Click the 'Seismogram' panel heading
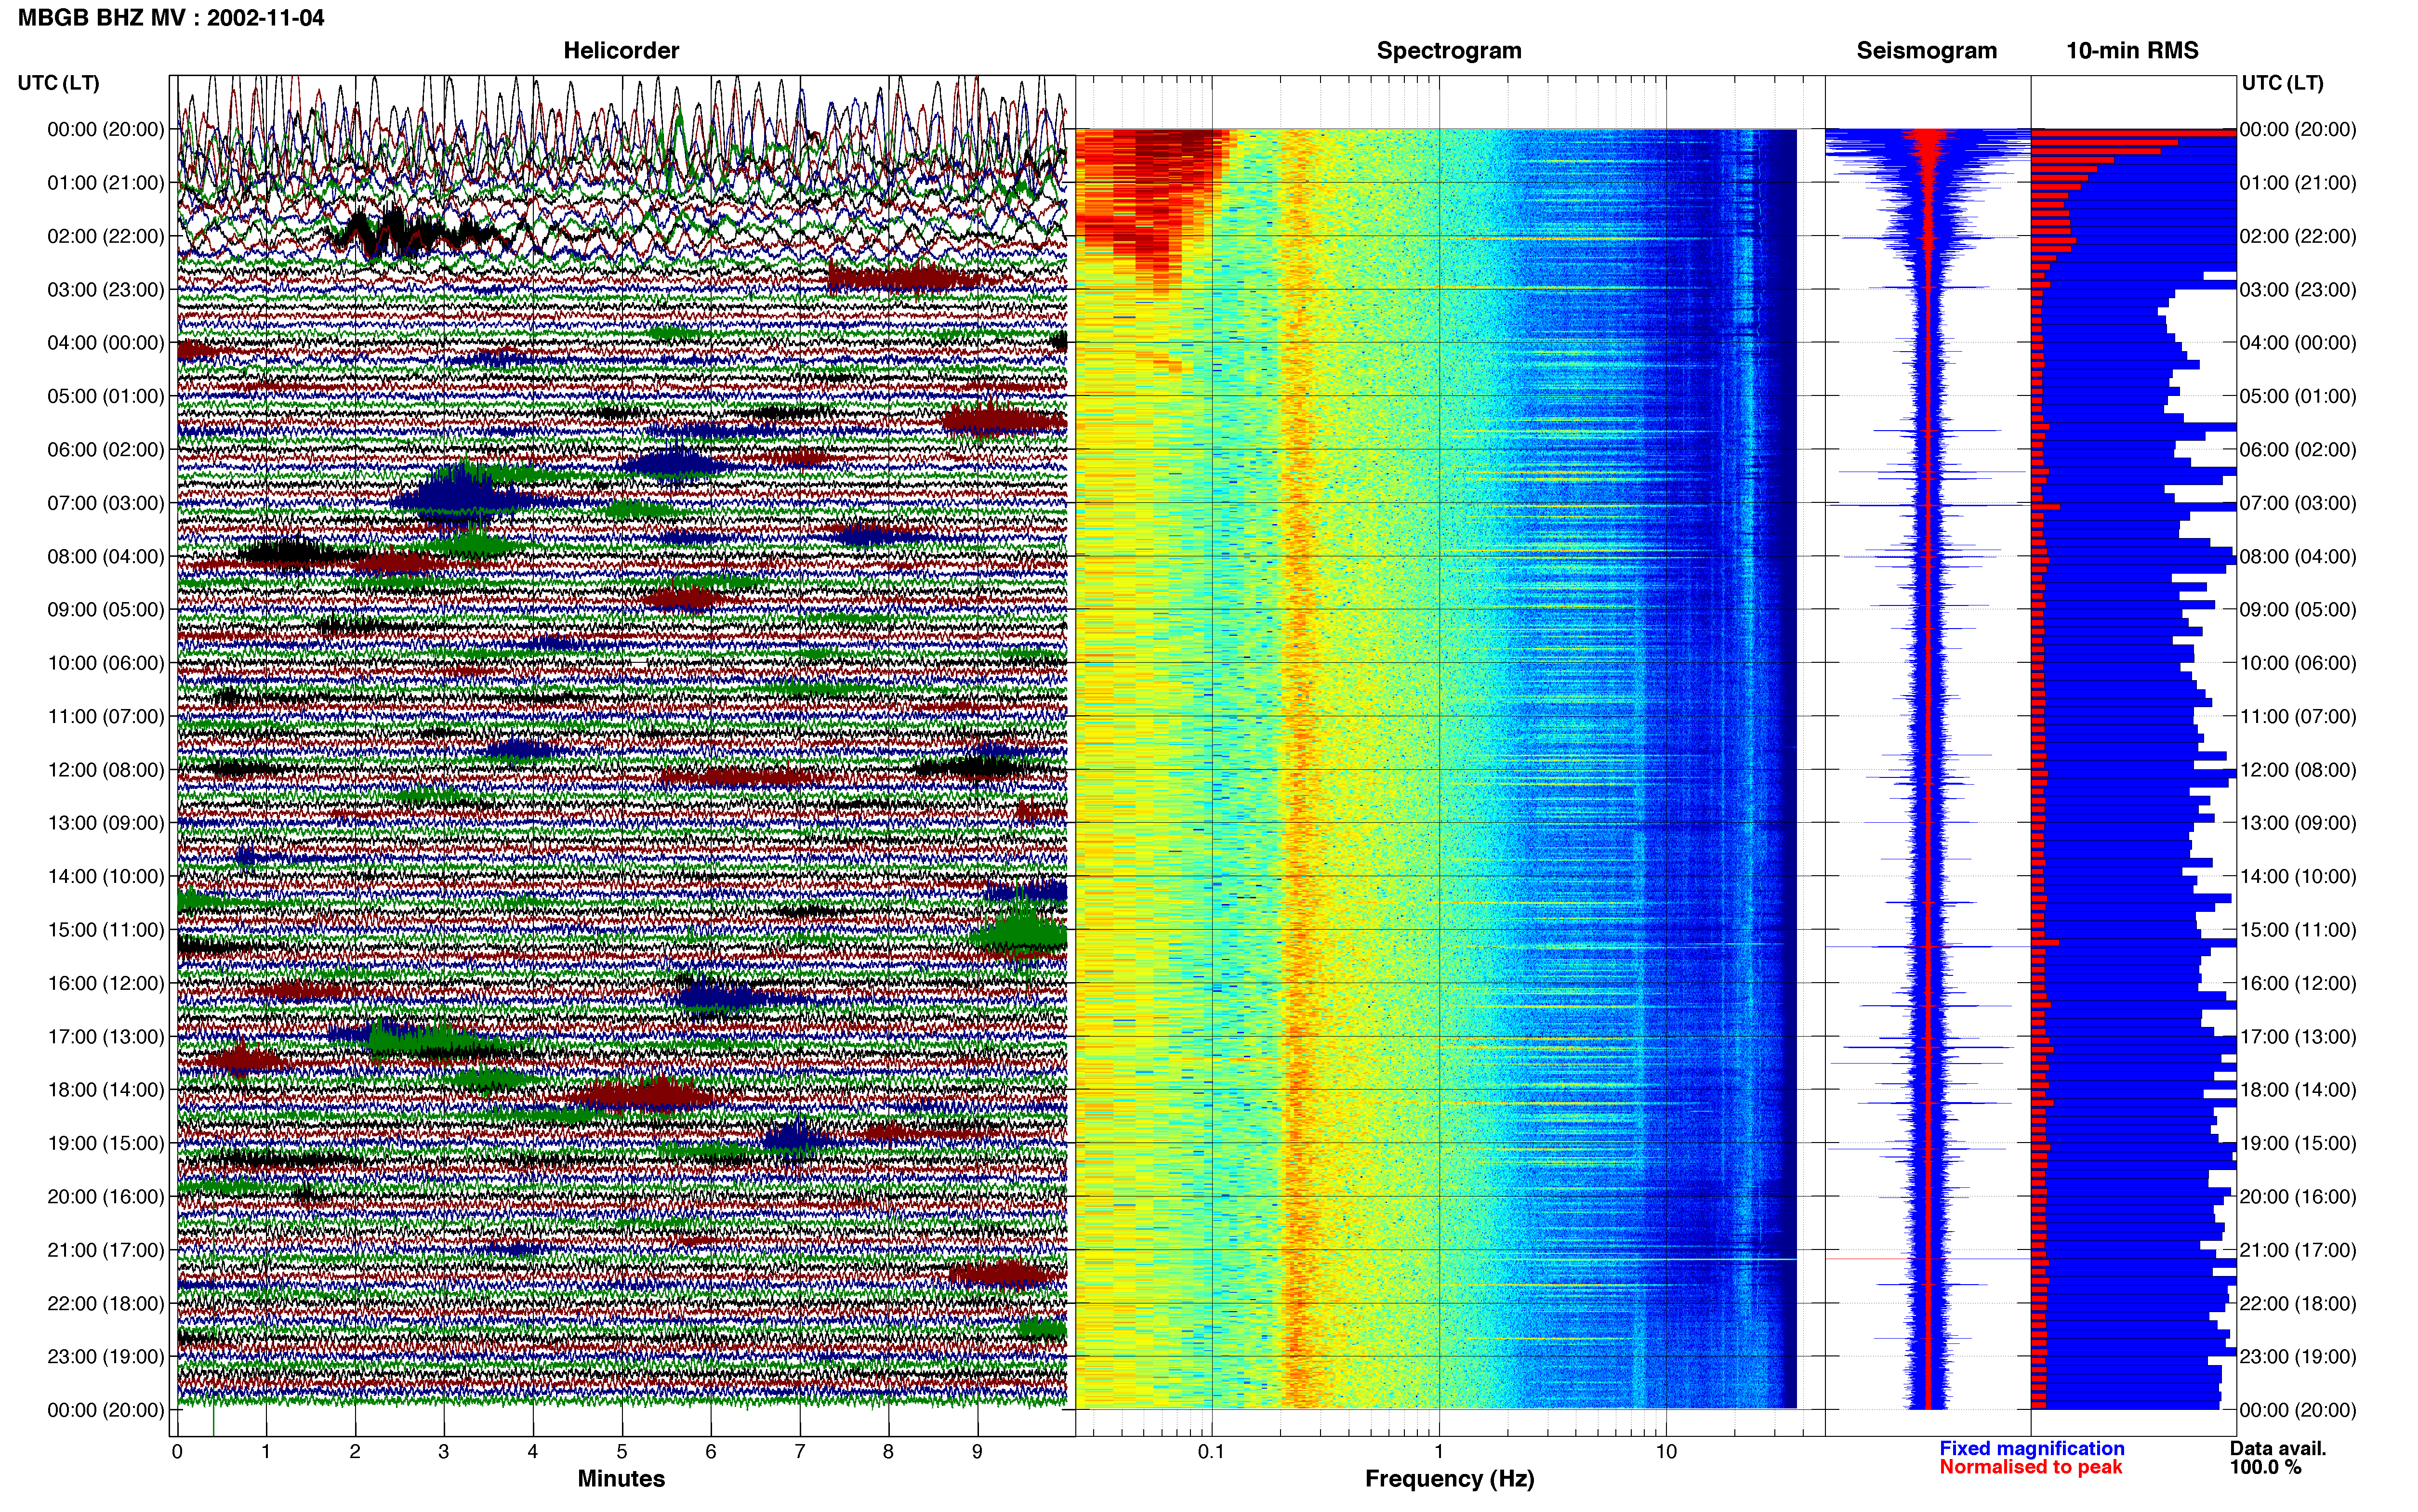The width and height of the screenshot is (2418, 1512). [x=1927, y=50]
